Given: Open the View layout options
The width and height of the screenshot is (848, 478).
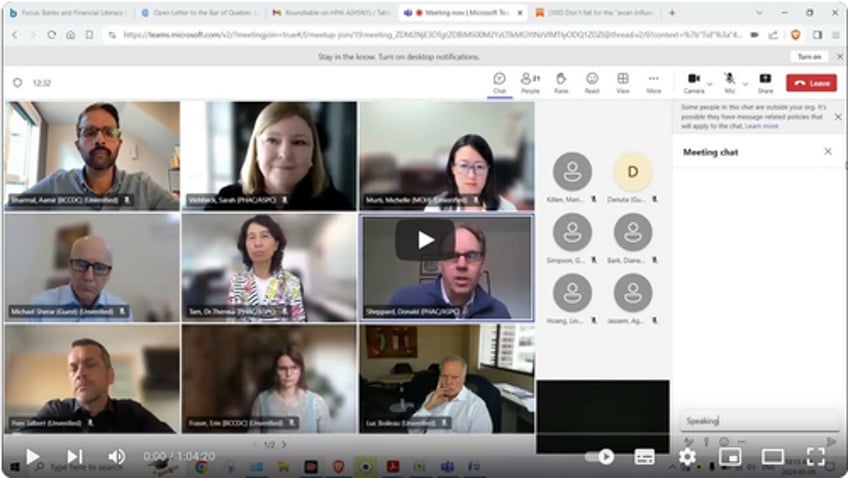Looking at the screenshot, I should pos(622,83).
